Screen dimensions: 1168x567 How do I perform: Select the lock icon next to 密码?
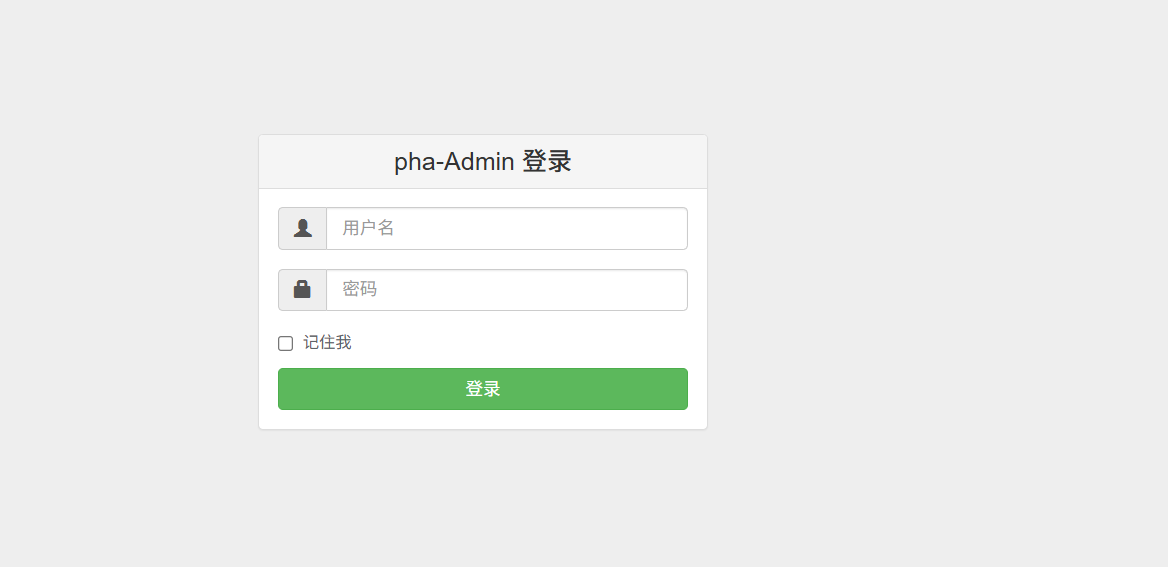tap(302, 289)
